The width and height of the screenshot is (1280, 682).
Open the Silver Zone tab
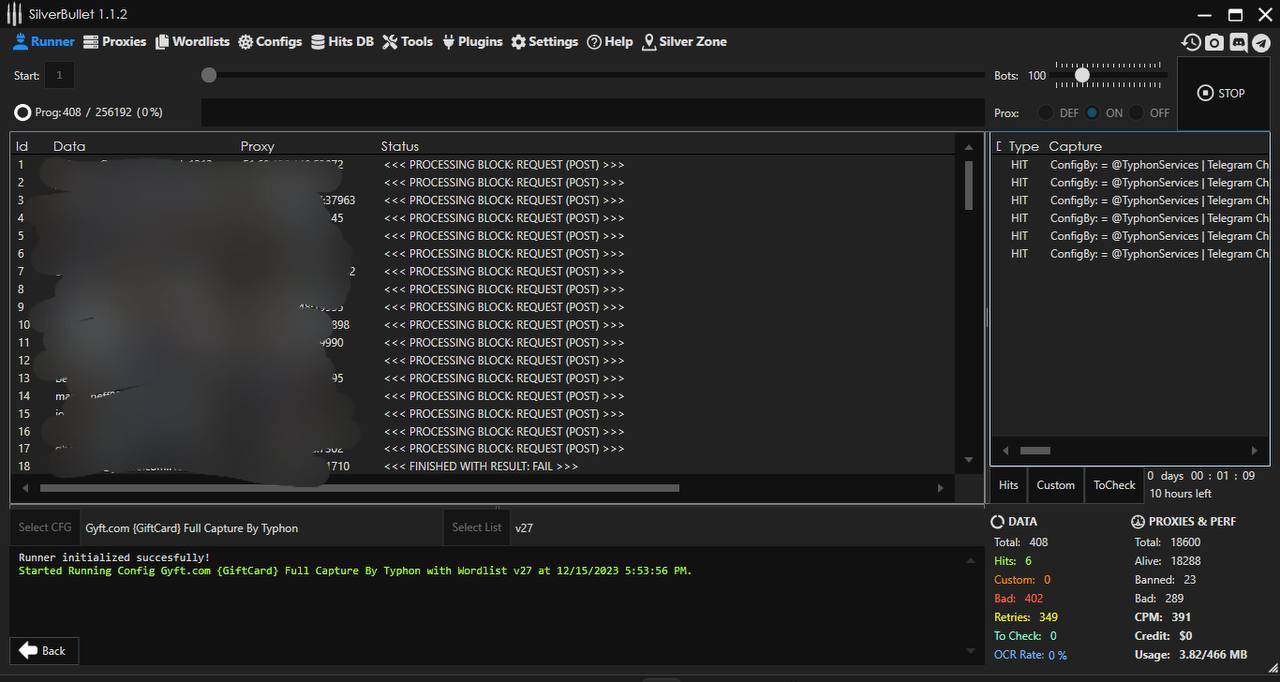(x=684, y=42)
